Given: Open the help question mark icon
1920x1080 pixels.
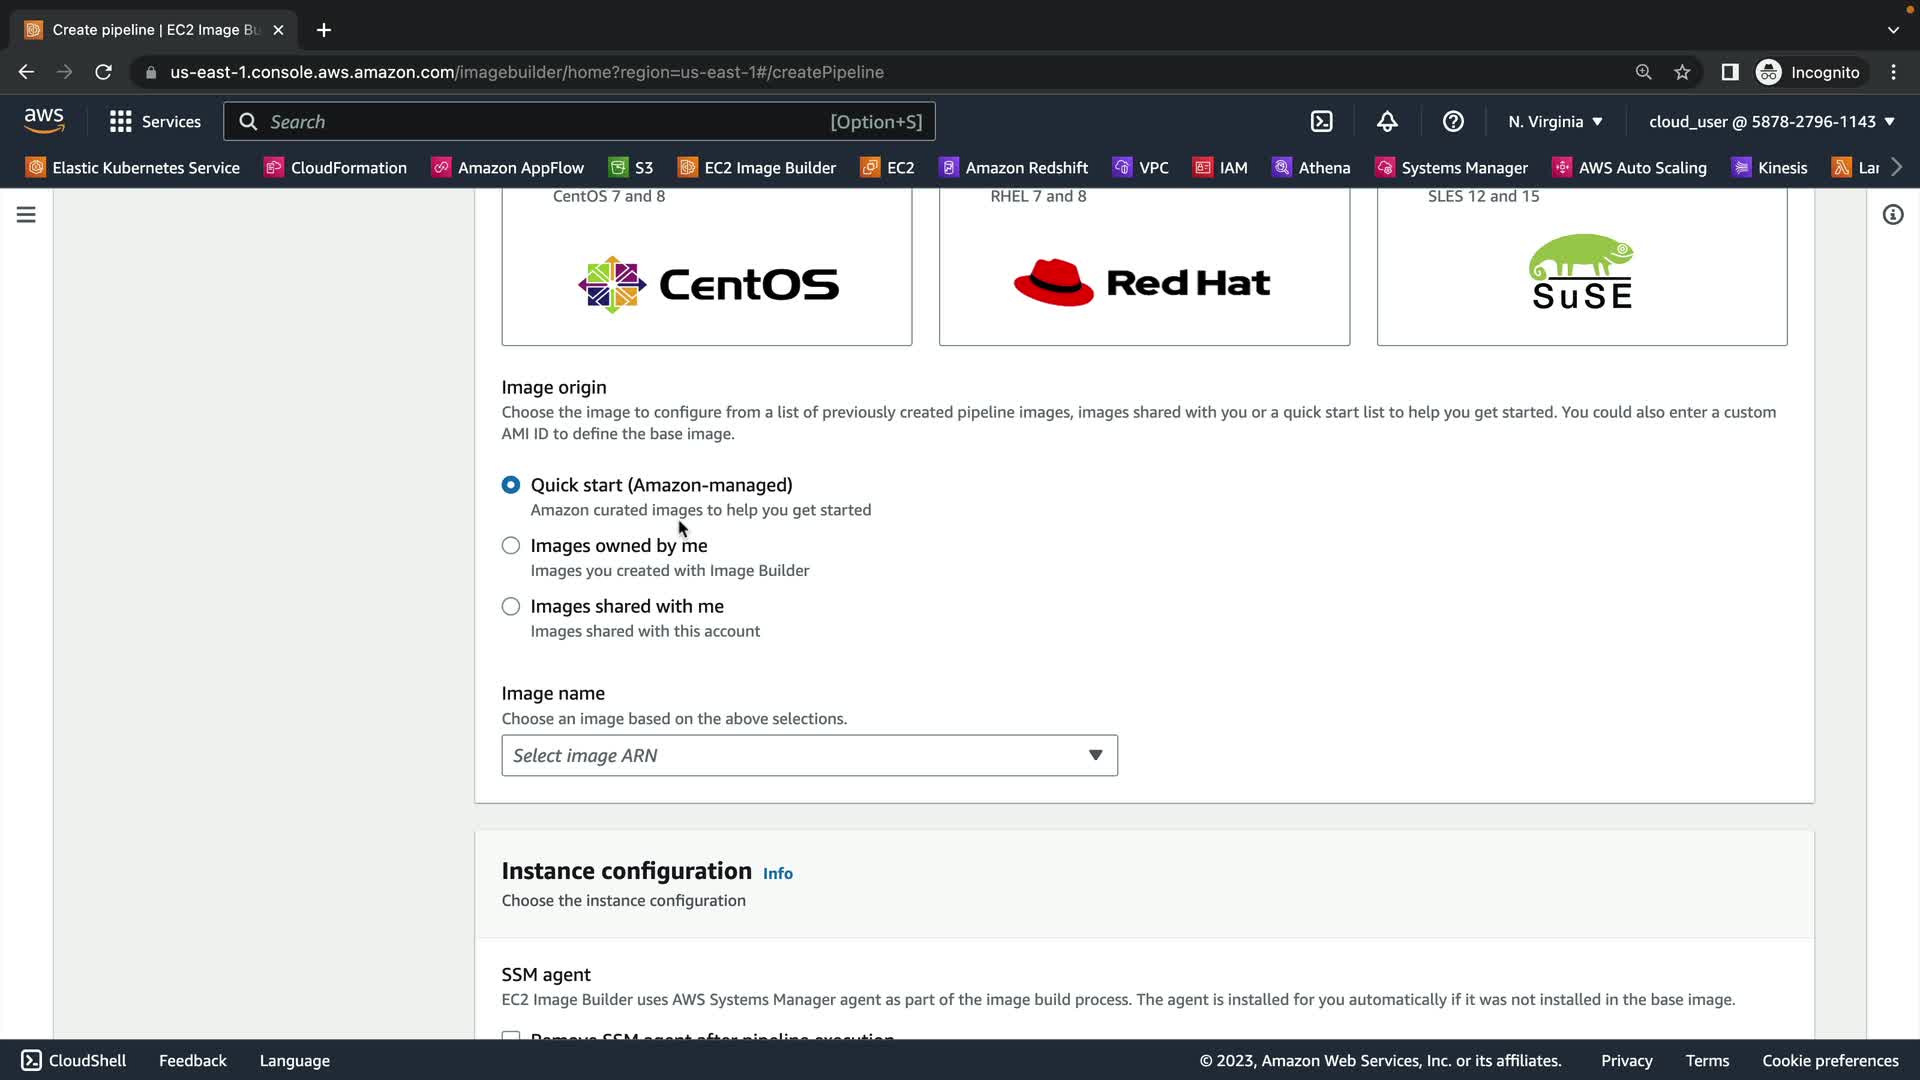Looking at the screenshot, I should point(1453,121).
